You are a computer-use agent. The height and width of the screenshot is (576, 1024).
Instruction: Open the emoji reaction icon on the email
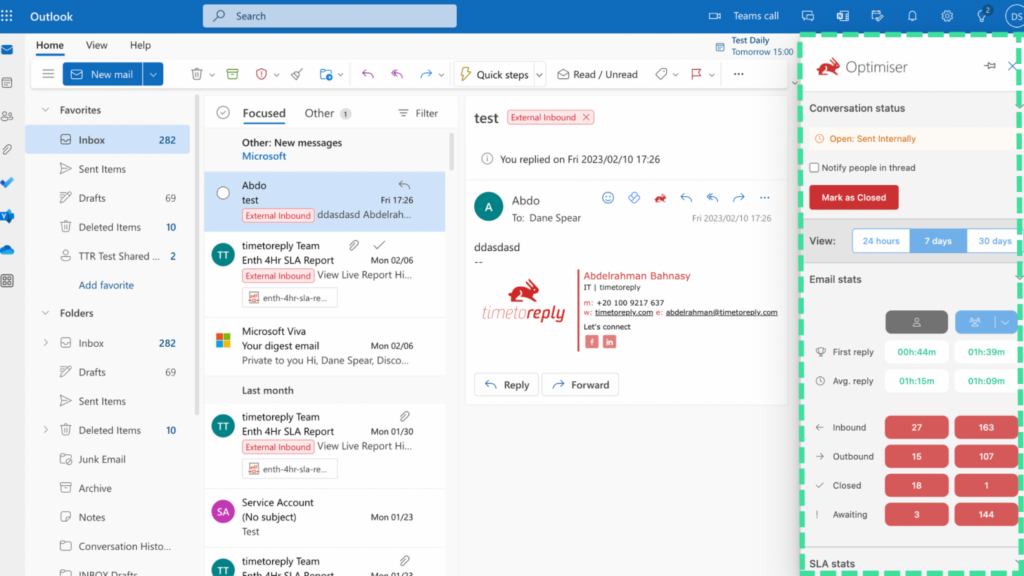(x=610, y=198)
